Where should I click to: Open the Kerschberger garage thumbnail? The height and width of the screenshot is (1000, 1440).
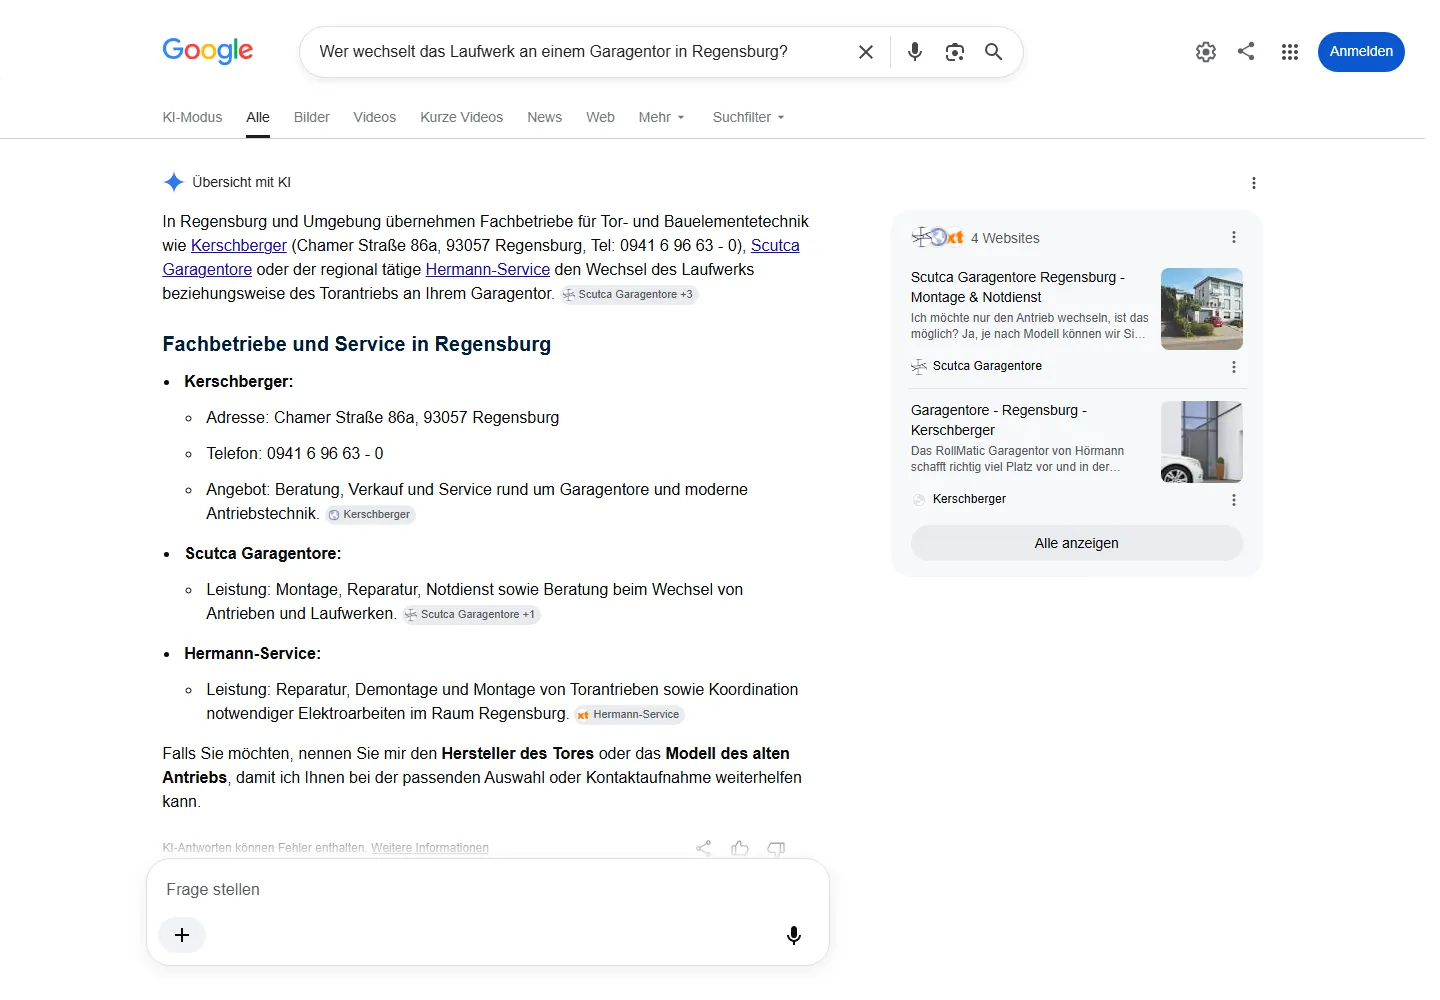tap(1202, 442)
